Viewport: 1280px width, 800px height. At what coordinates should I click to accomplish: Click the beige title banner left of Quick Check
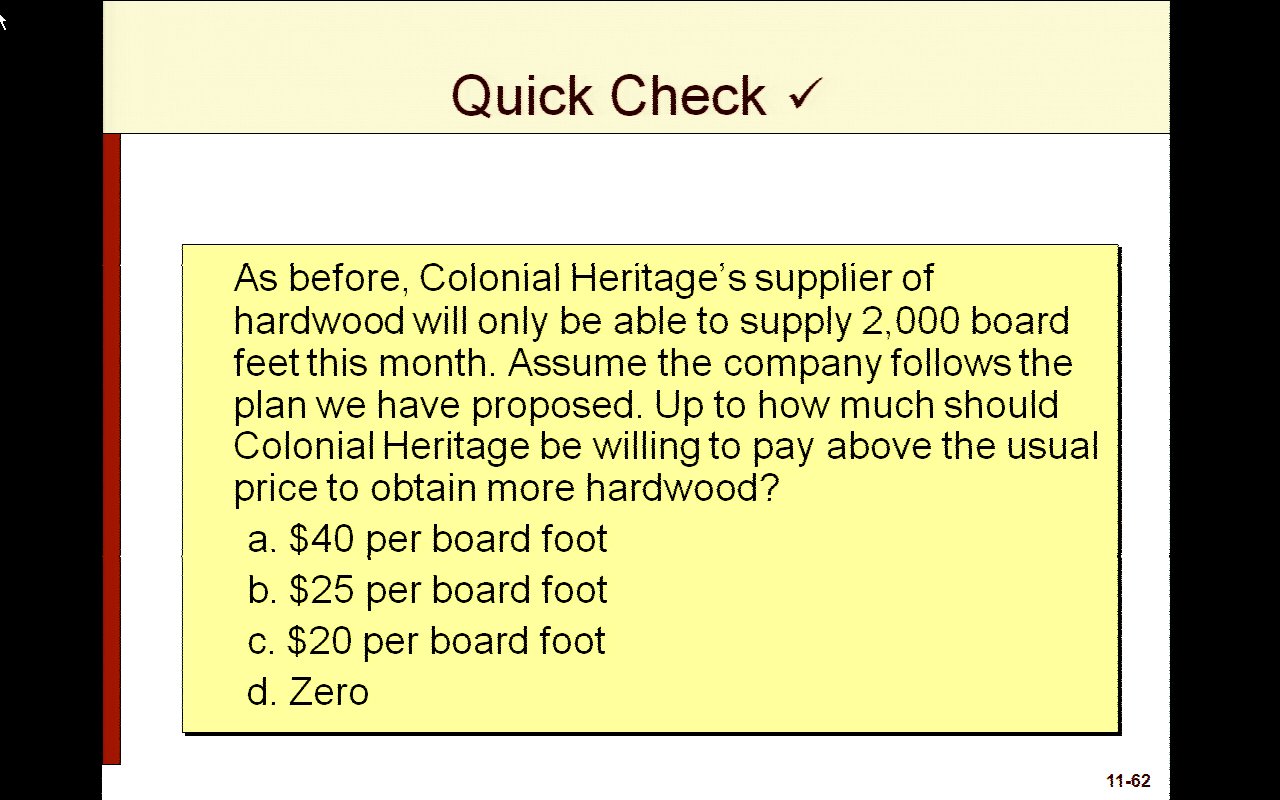point(270,70)
